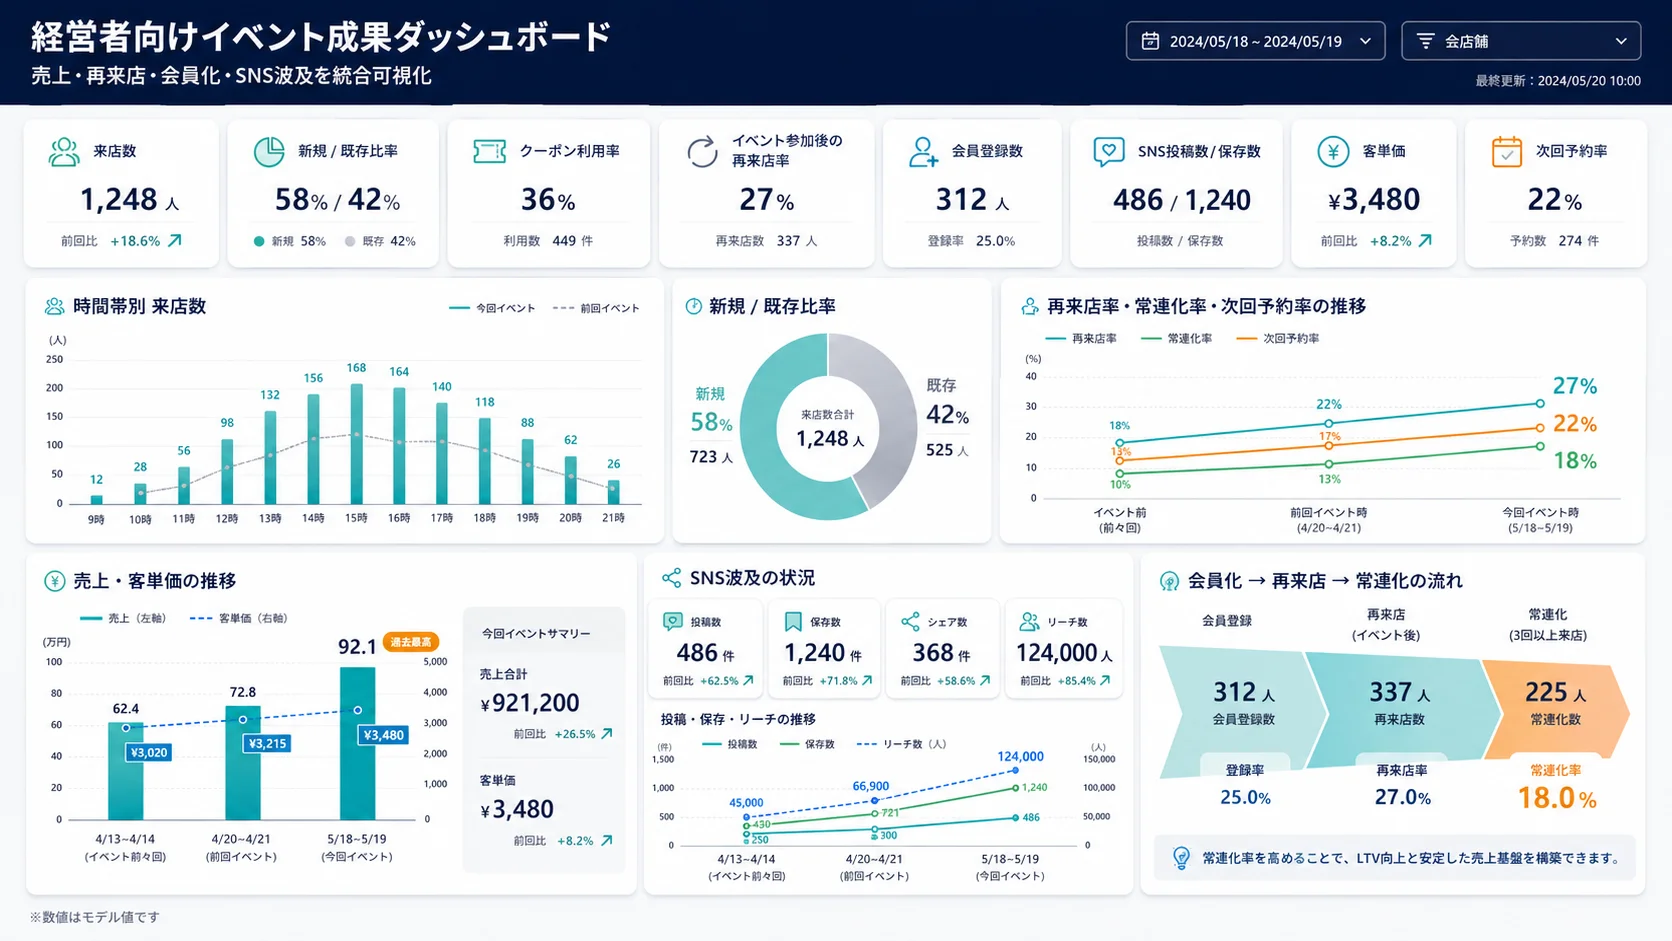Click the 客単価 yen circle icon
1672x941 pixels.
click(x=1333, y=152)
